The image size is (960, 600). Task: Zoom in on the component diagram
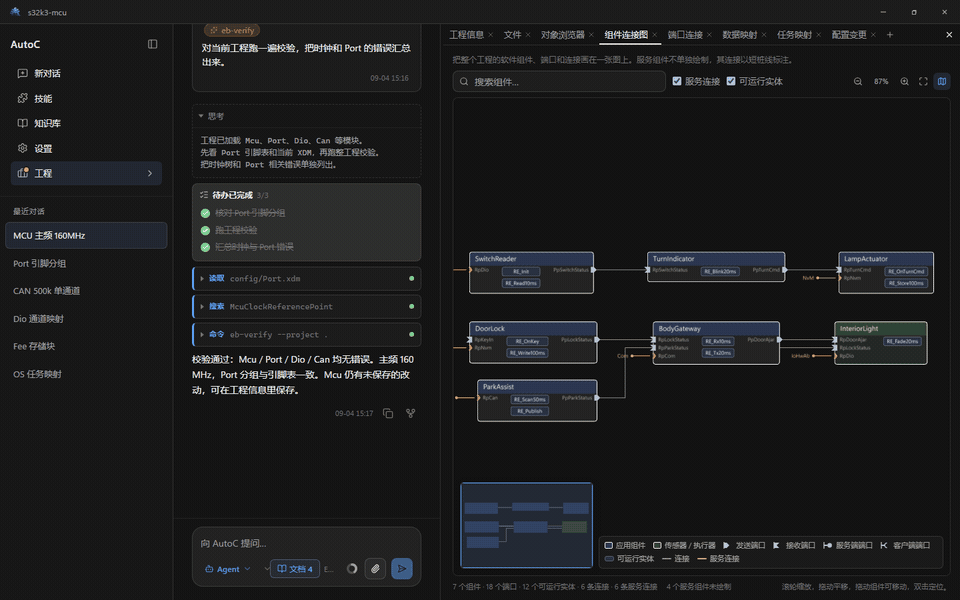(904, 81)
